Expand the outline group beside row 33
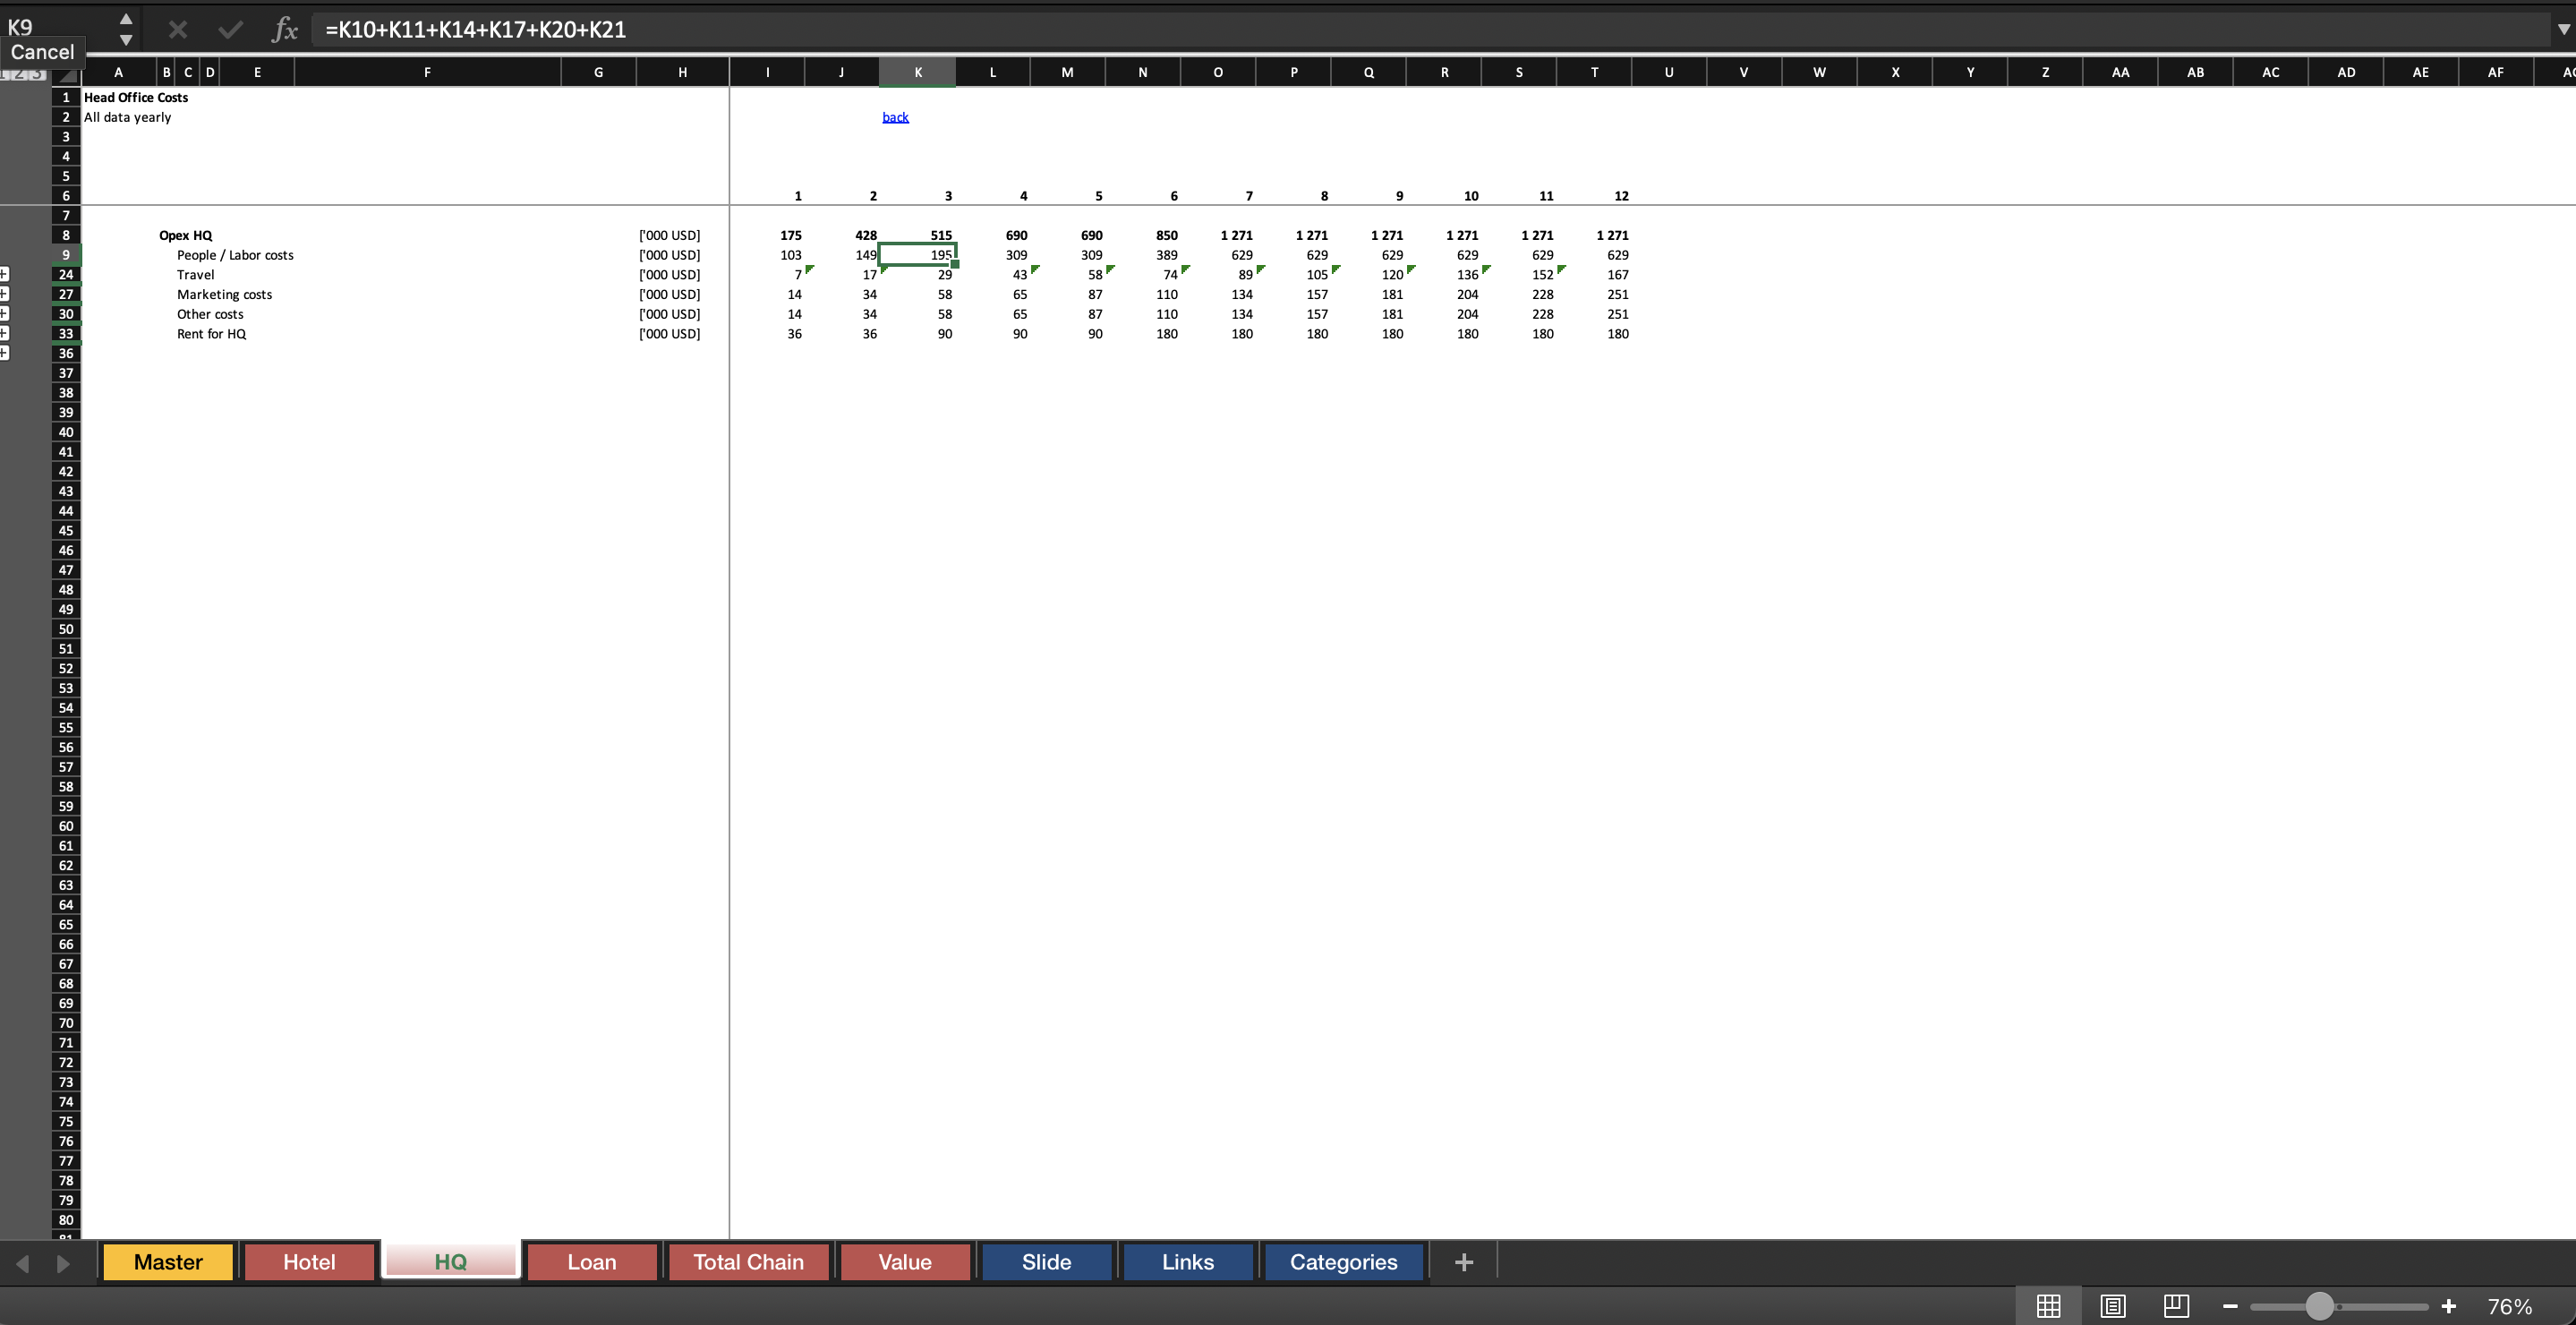2576x1325 pixels. 5,333
